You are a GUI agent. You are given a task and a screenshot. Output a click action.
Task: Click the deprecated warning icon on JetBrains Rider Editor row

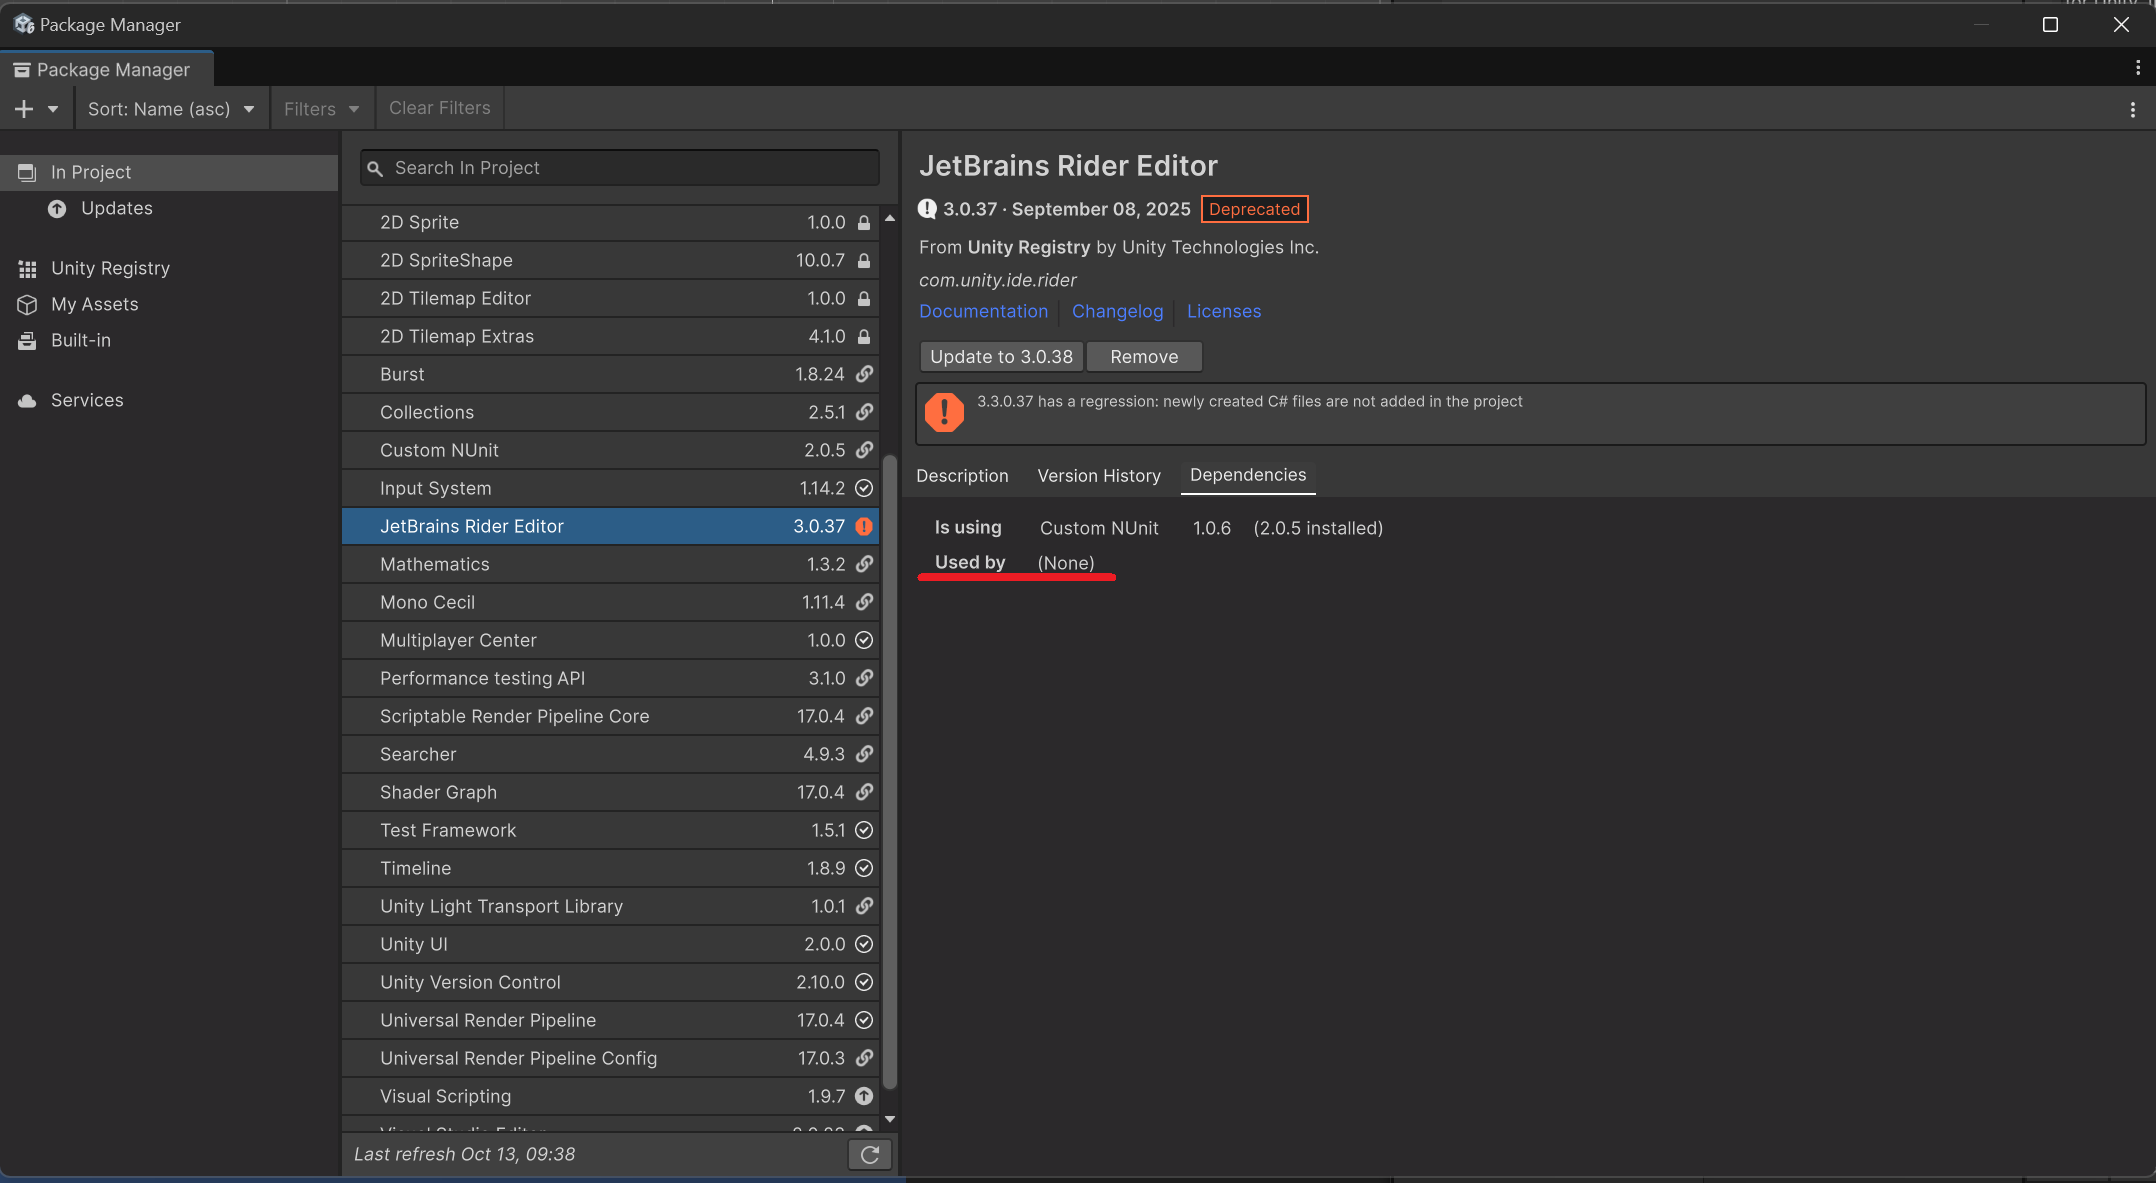click(864, 527)
